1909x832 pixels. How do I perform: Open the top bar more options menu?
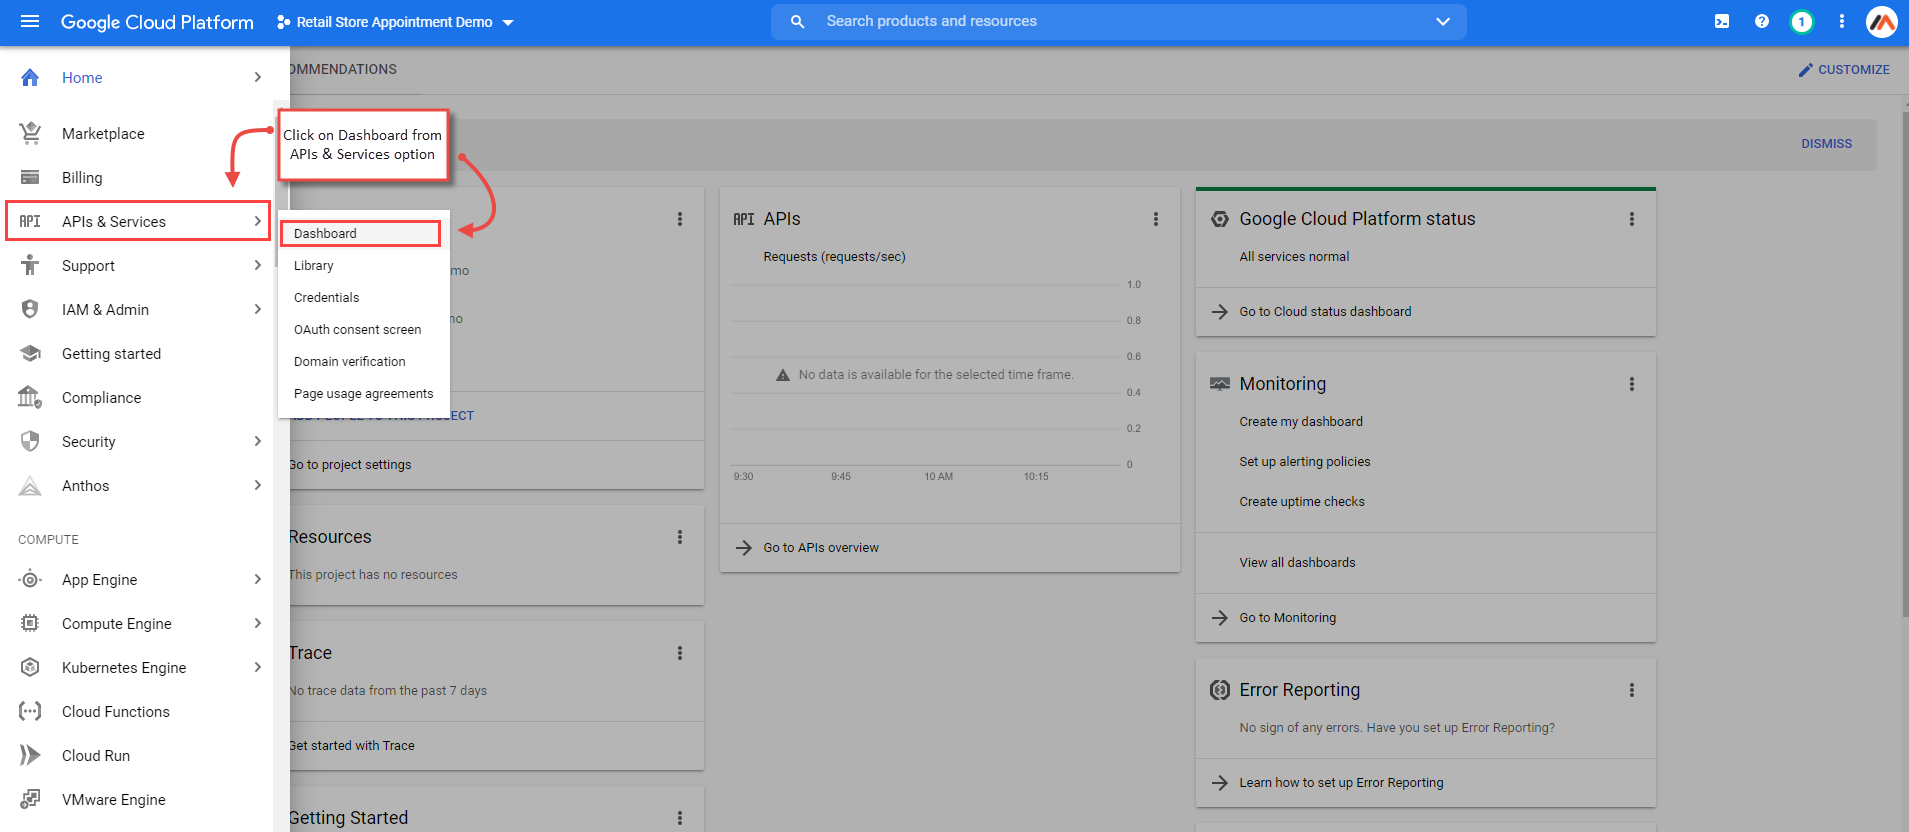1842,21
